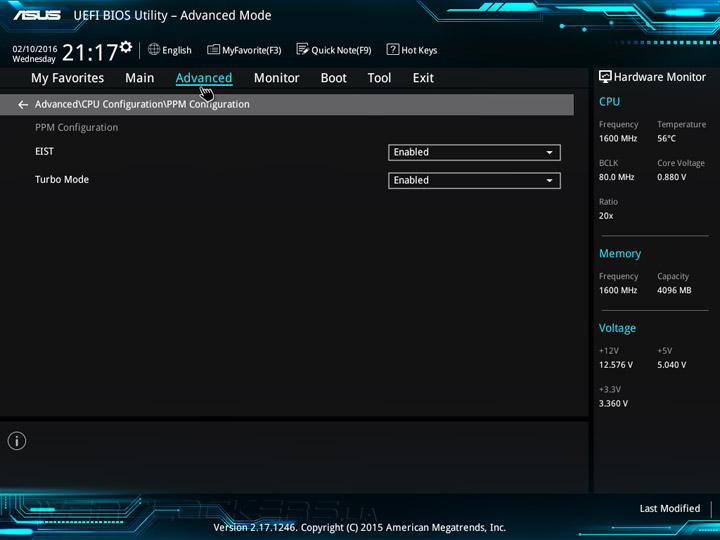Viewport: 720px width, 540px height.
Task: Click the Quick Note pencil icon
Action: tap(302, 49)
